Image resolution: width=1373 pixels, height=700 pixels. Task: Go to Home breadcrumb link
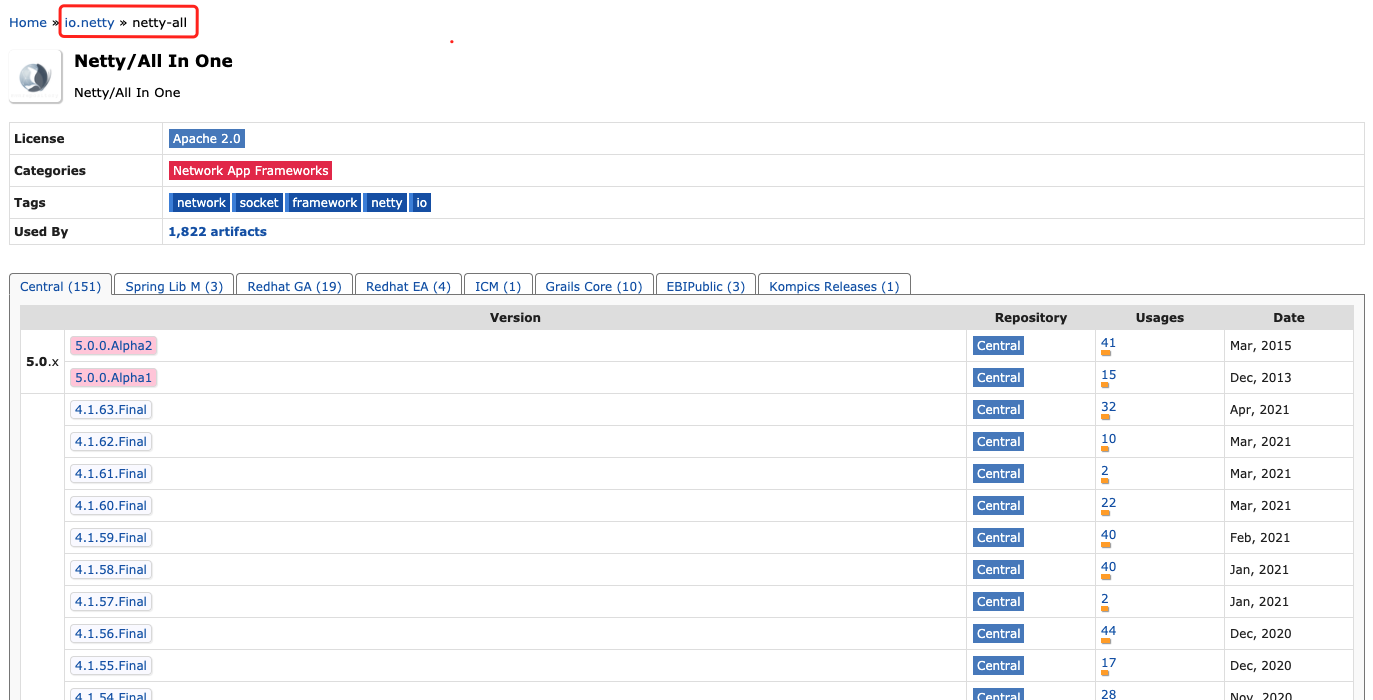click(x=28, y=22)
